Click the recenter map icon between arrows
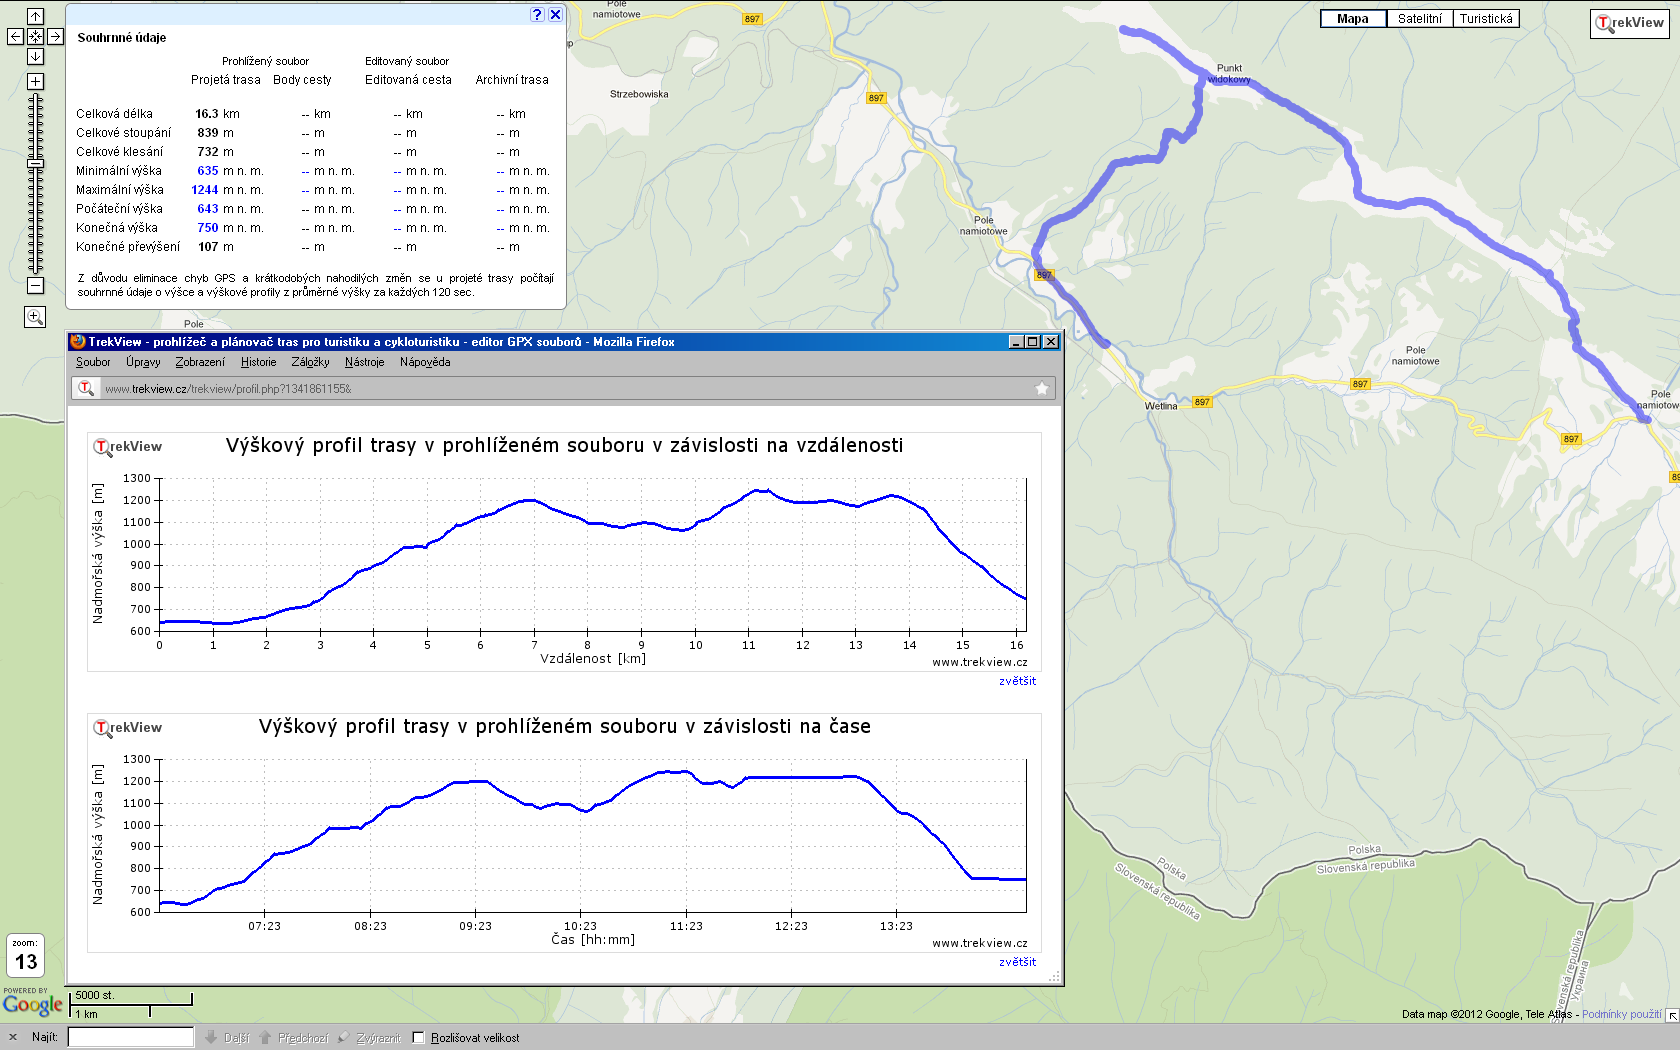The height and width of the screenshot is (1050, 1680). tap(35, 36)
